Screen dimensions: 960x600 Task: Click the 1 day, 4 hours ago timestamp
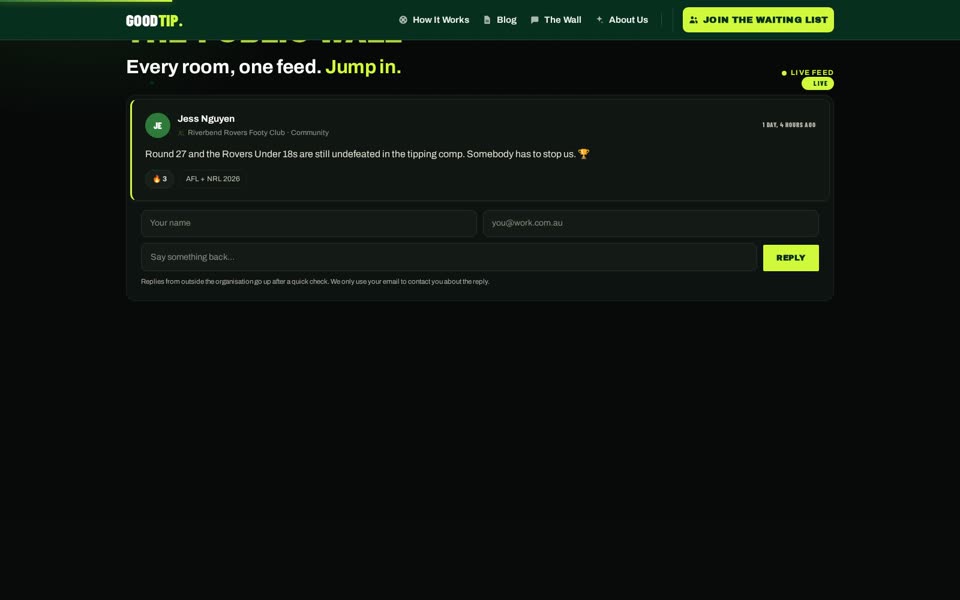tap(789, 125)
